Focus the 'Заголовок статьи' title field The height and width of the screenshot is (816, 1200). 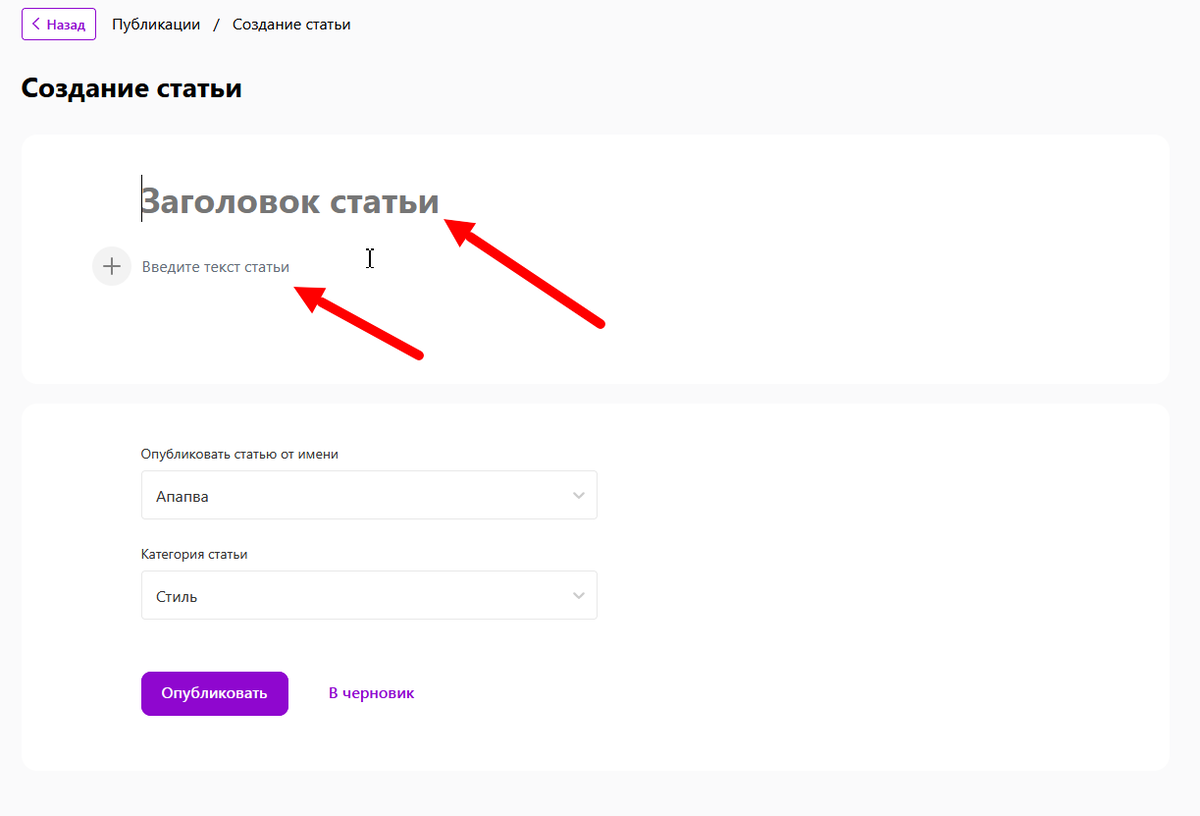290,201
